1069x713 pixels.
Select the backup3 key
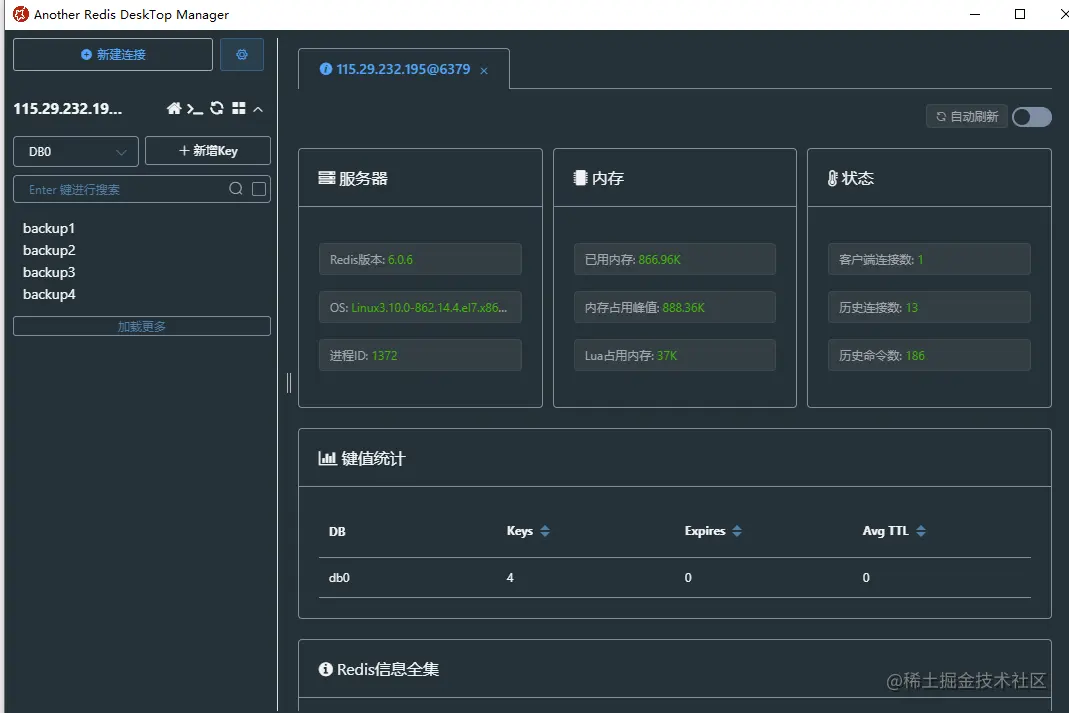point(49,272)
